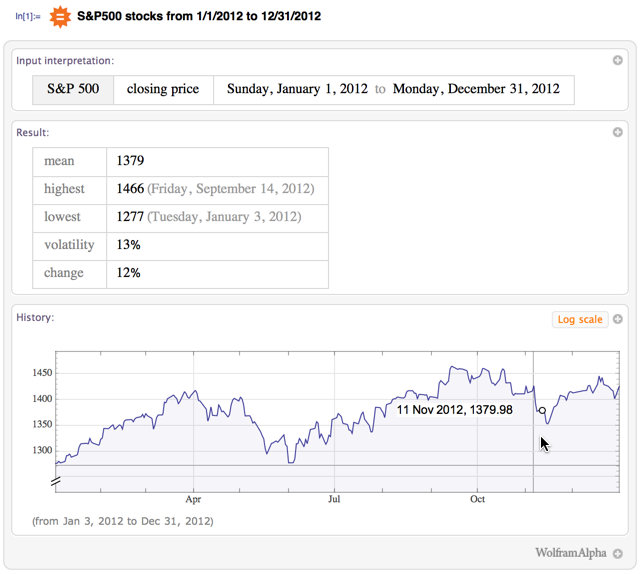Click the Result pod title
This screenshot has height=575, width=642.
coord(33,133)
